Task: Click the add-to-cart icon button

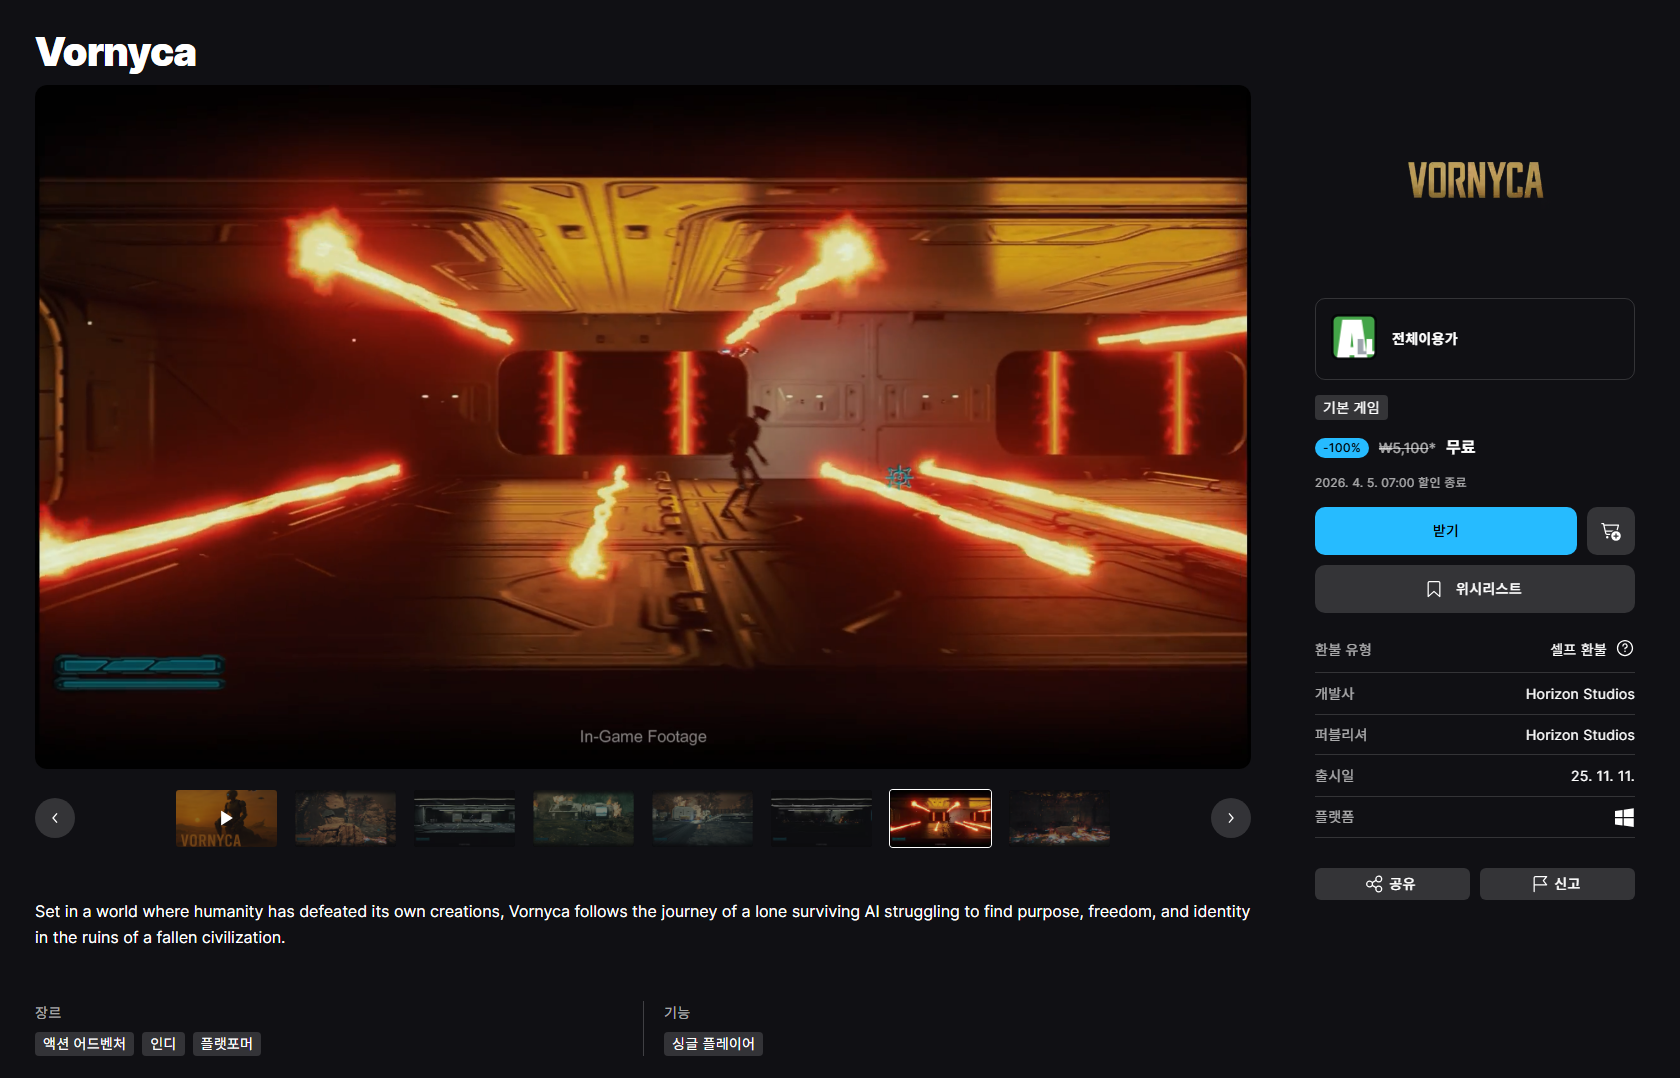Action: 1610,531
